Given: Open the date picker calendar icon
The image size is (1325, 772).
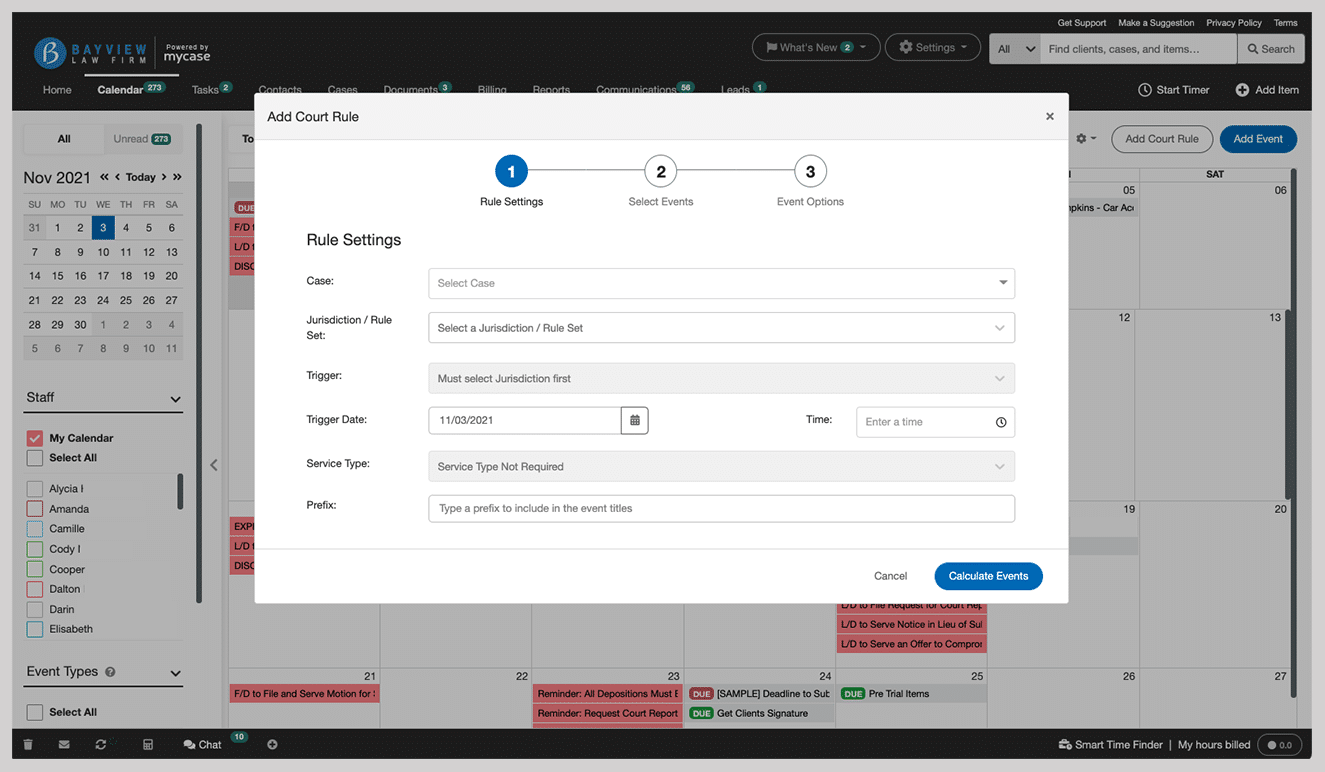Looking at the screenshot, I should (x=634, y=420).
